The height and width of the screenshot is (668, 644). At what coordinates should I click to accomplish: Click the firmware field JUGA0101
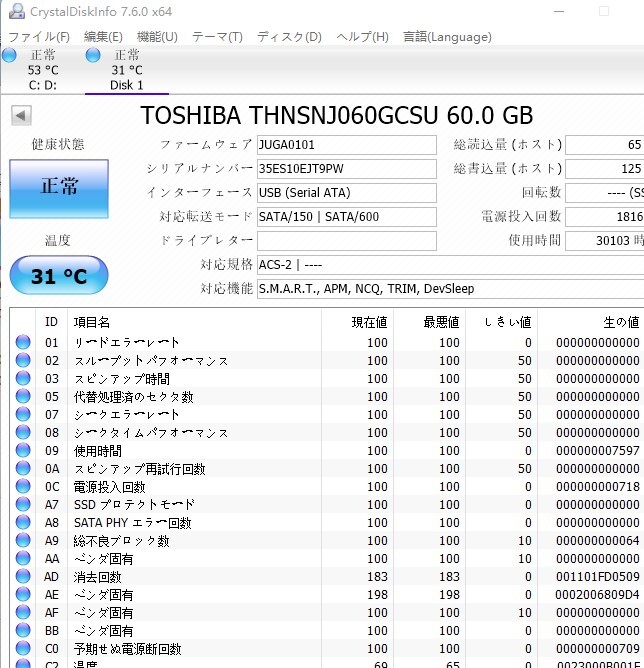click(347, 145)
